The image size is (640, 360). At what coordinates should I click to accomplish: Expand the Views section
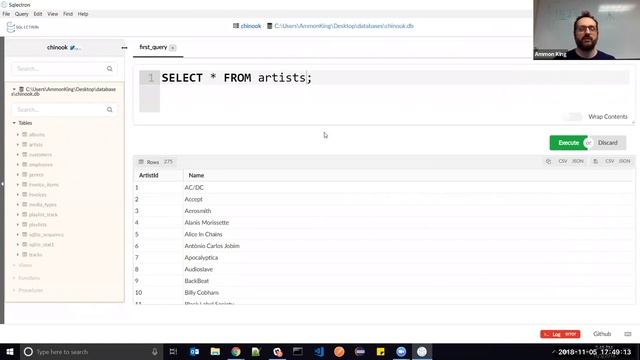coord(14,265)
